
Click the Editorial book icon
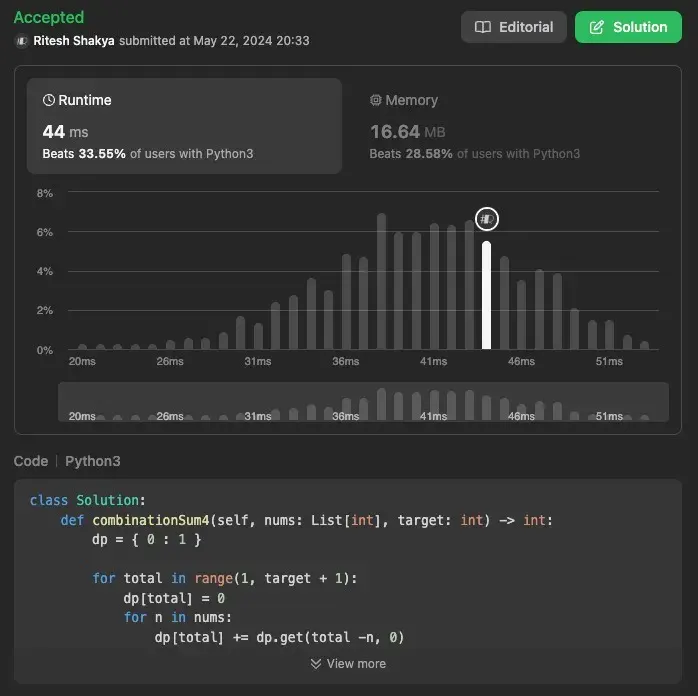(483, 27)
